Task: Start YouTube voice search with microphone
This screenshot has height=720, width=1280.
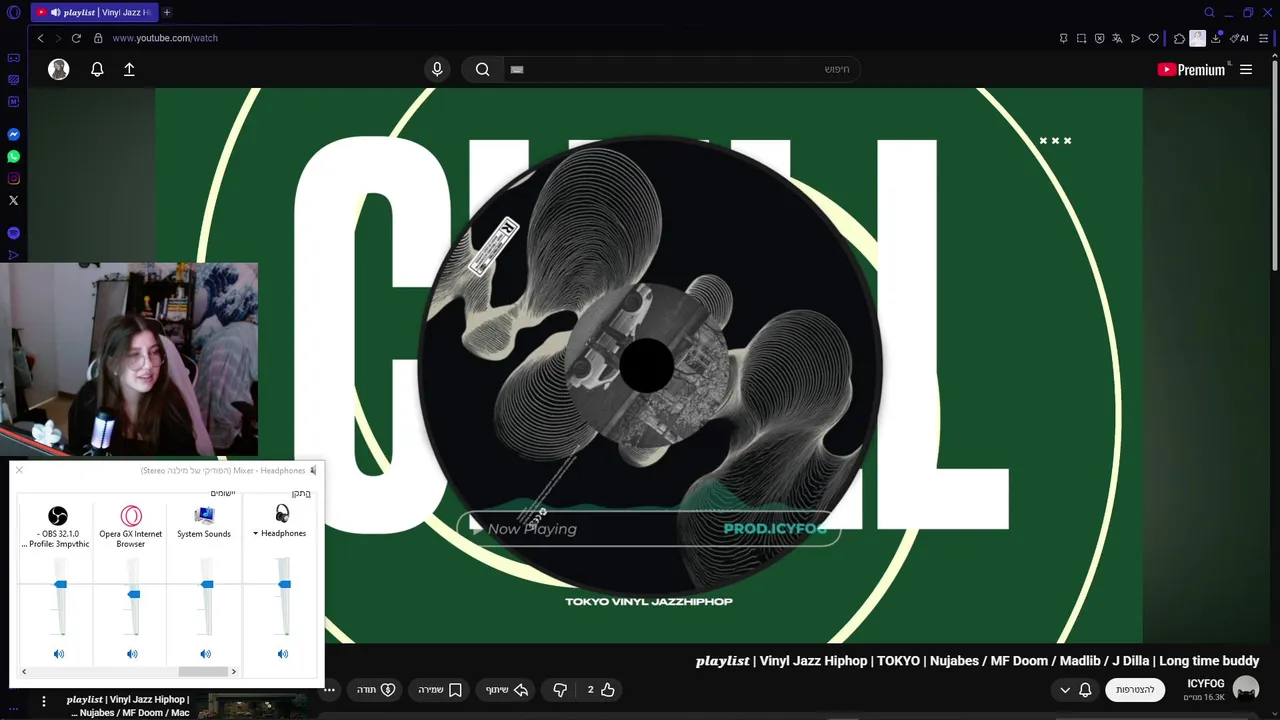Action: click(437, 69)
